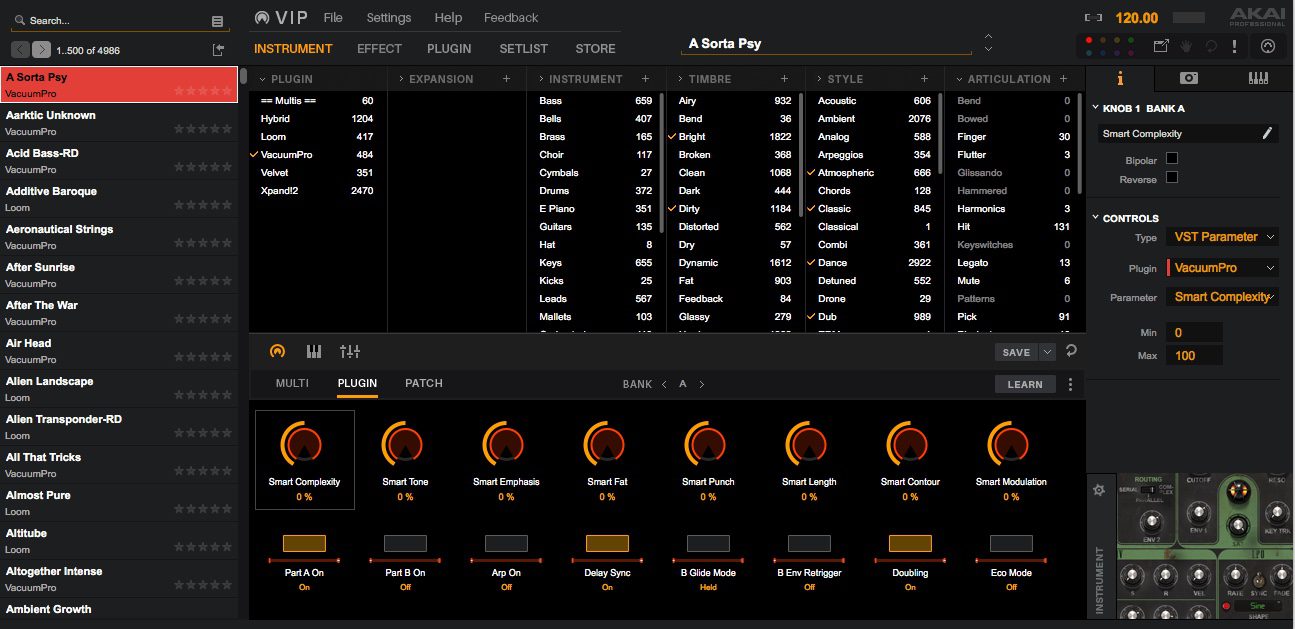This screenshot has width=1295, height=629.
Task: Click the hand icon in the top toolbar
Action: coord(1188,46)
